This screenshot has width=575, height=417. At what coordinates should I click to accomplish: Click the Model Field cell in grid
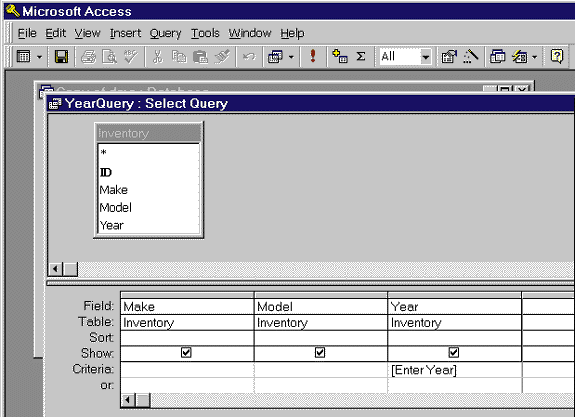point(321,307)
